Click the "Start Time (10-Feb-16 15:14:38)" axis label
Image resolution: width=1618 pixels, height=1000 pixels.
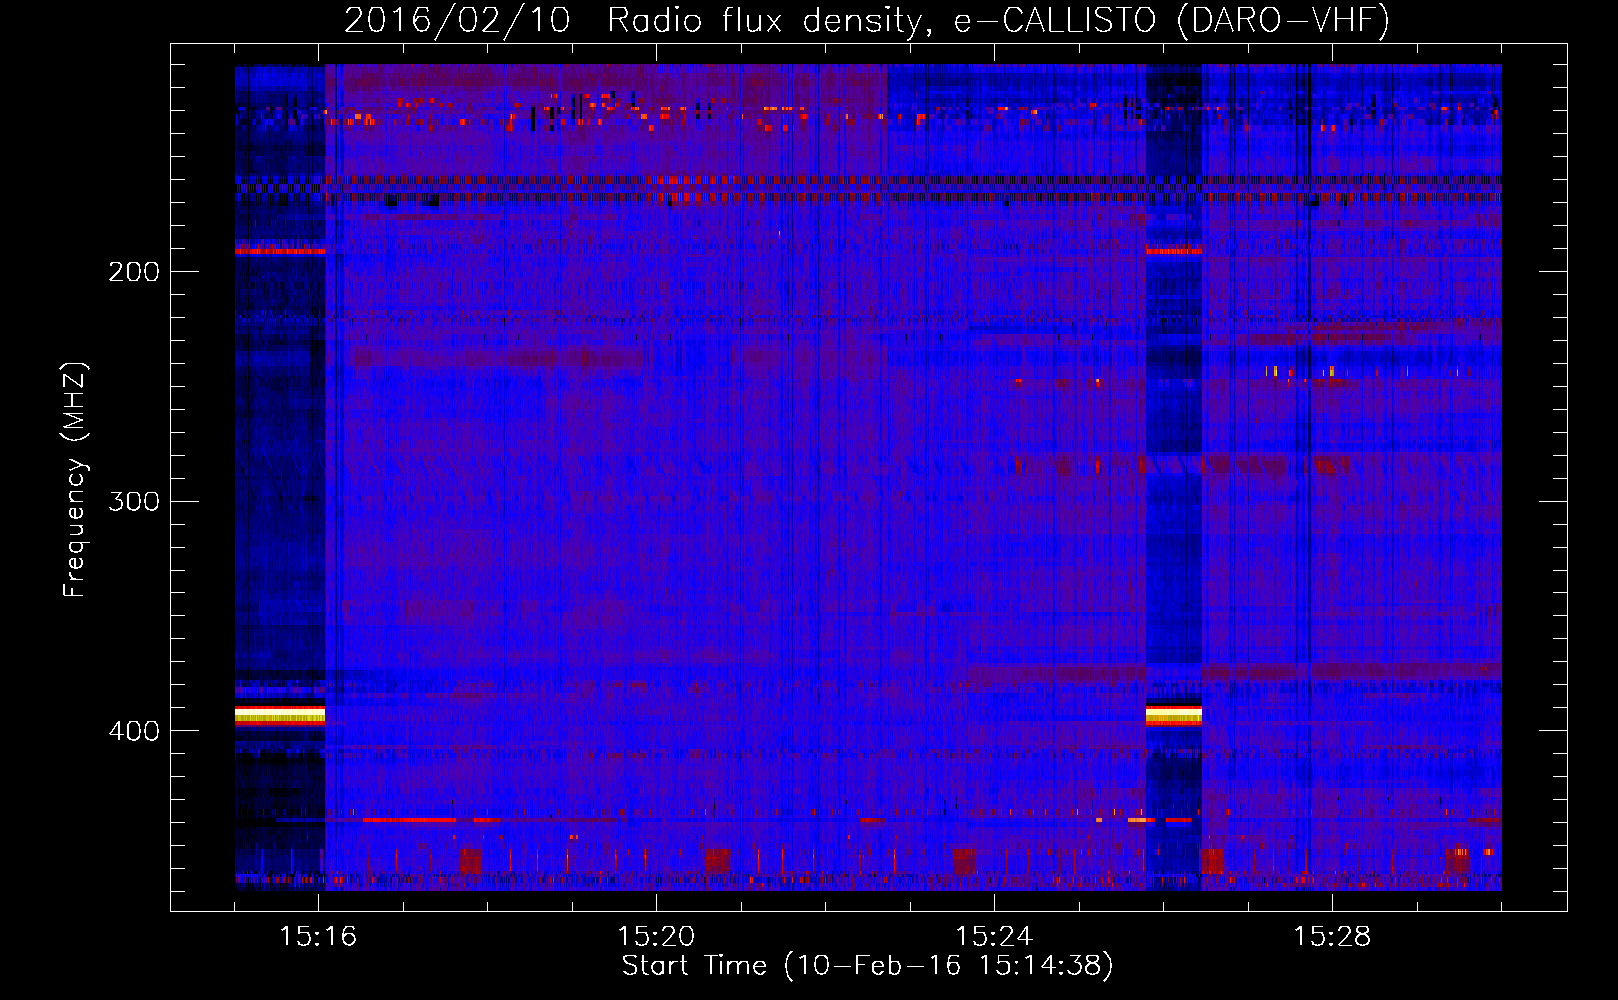[867, 966]
